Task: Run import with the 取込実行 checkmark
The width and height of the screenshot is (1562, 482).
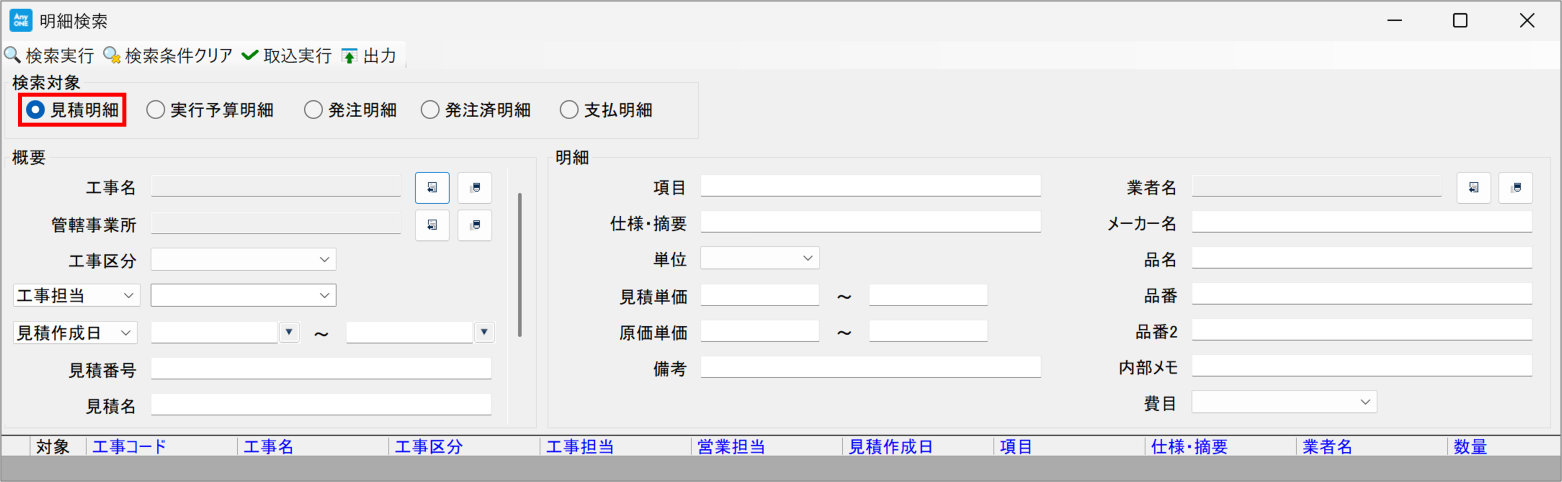Action: 250,56
